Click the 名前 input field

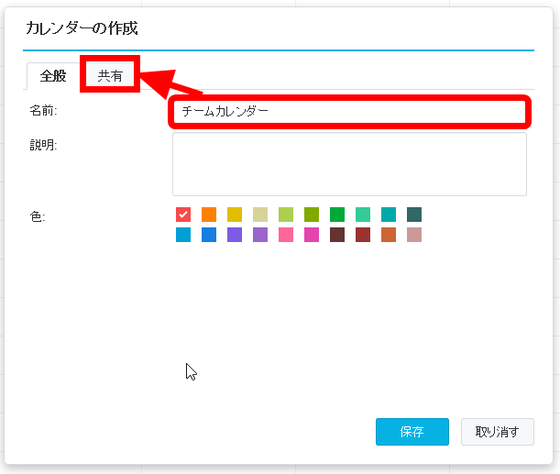tap(349, 111)
